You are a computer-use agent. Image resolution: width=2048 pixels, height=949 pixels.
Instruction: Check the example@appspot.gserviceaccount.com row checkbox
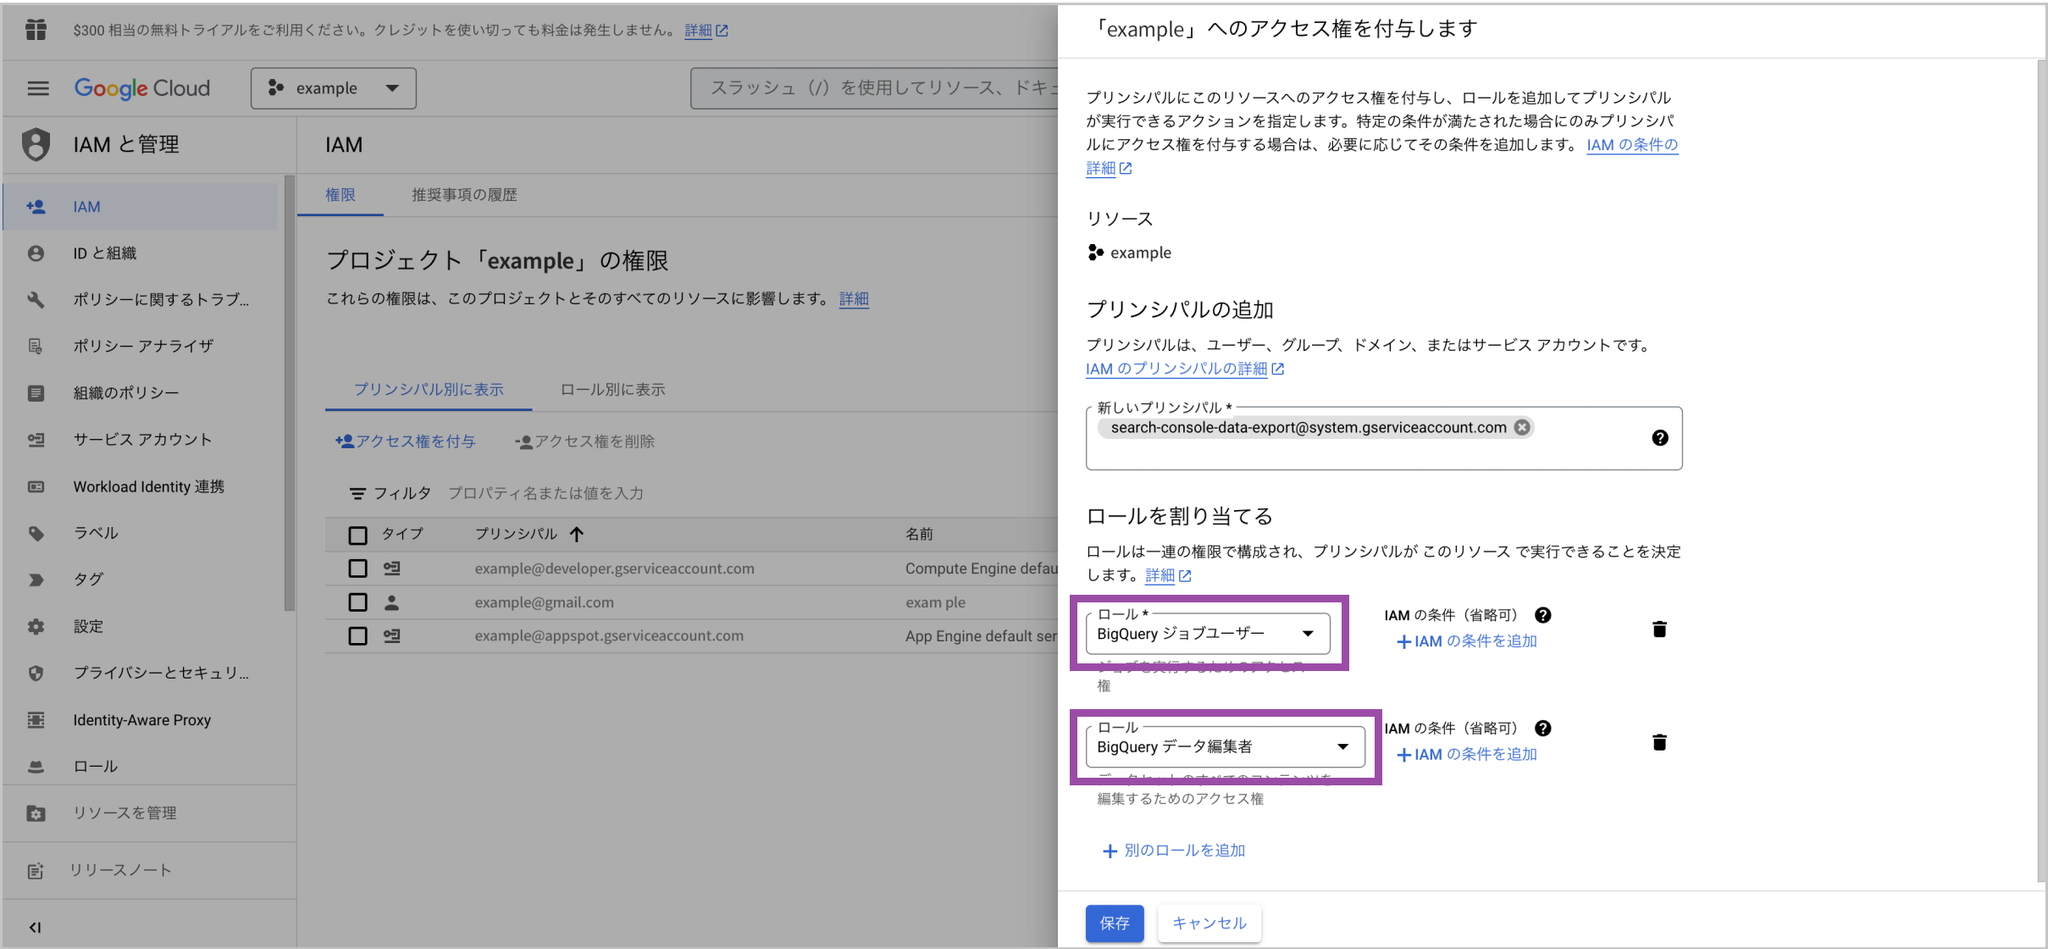(358, 636)
